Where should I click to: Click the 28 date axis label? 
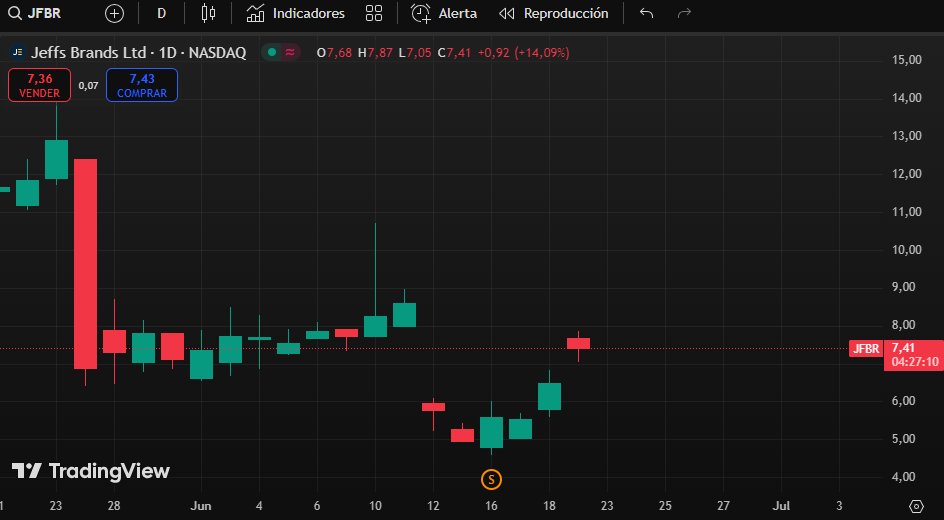114,506
